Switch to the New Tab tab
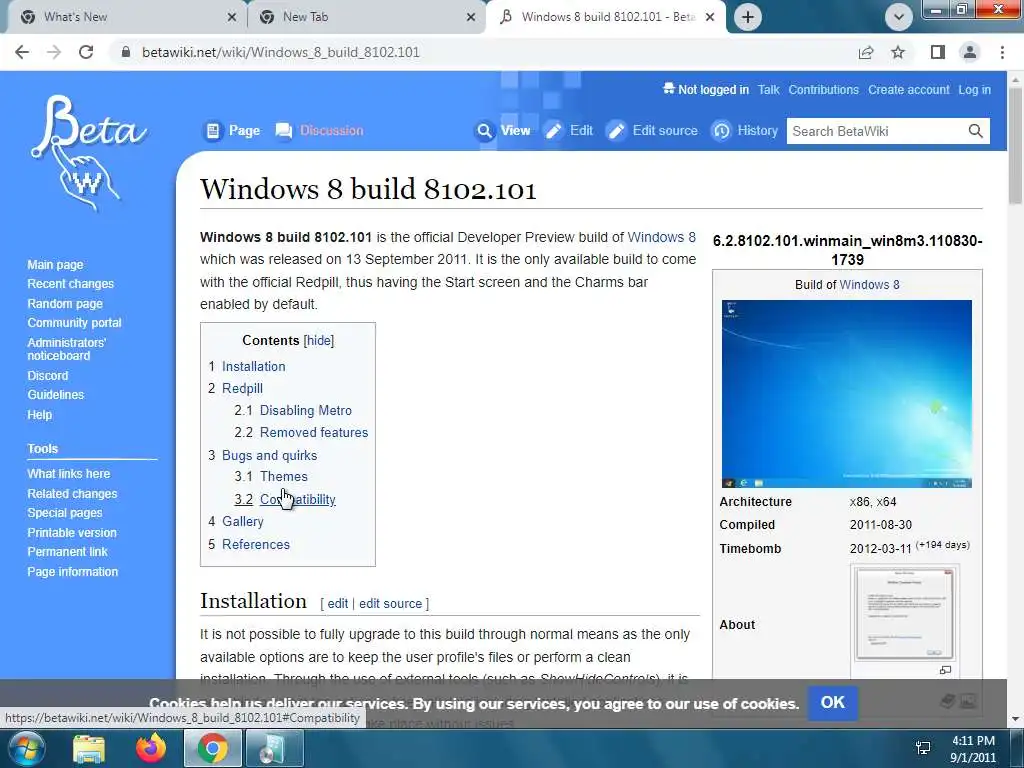This screenshot has width=1024, height=768. click(x=366, y=17)
